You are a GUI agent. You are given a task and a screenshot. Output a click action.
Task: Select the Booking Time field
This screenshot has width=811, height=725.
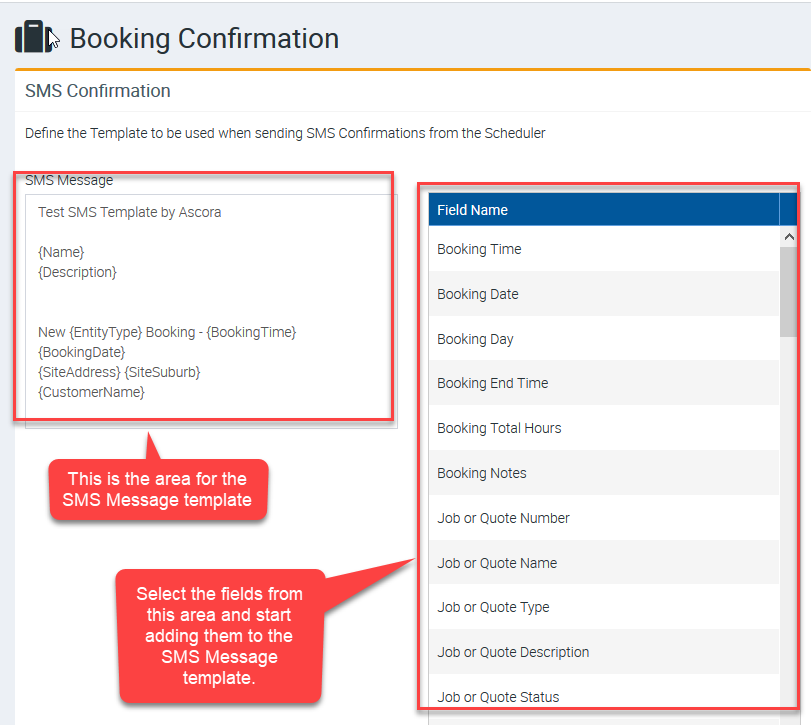pos(479,249)
